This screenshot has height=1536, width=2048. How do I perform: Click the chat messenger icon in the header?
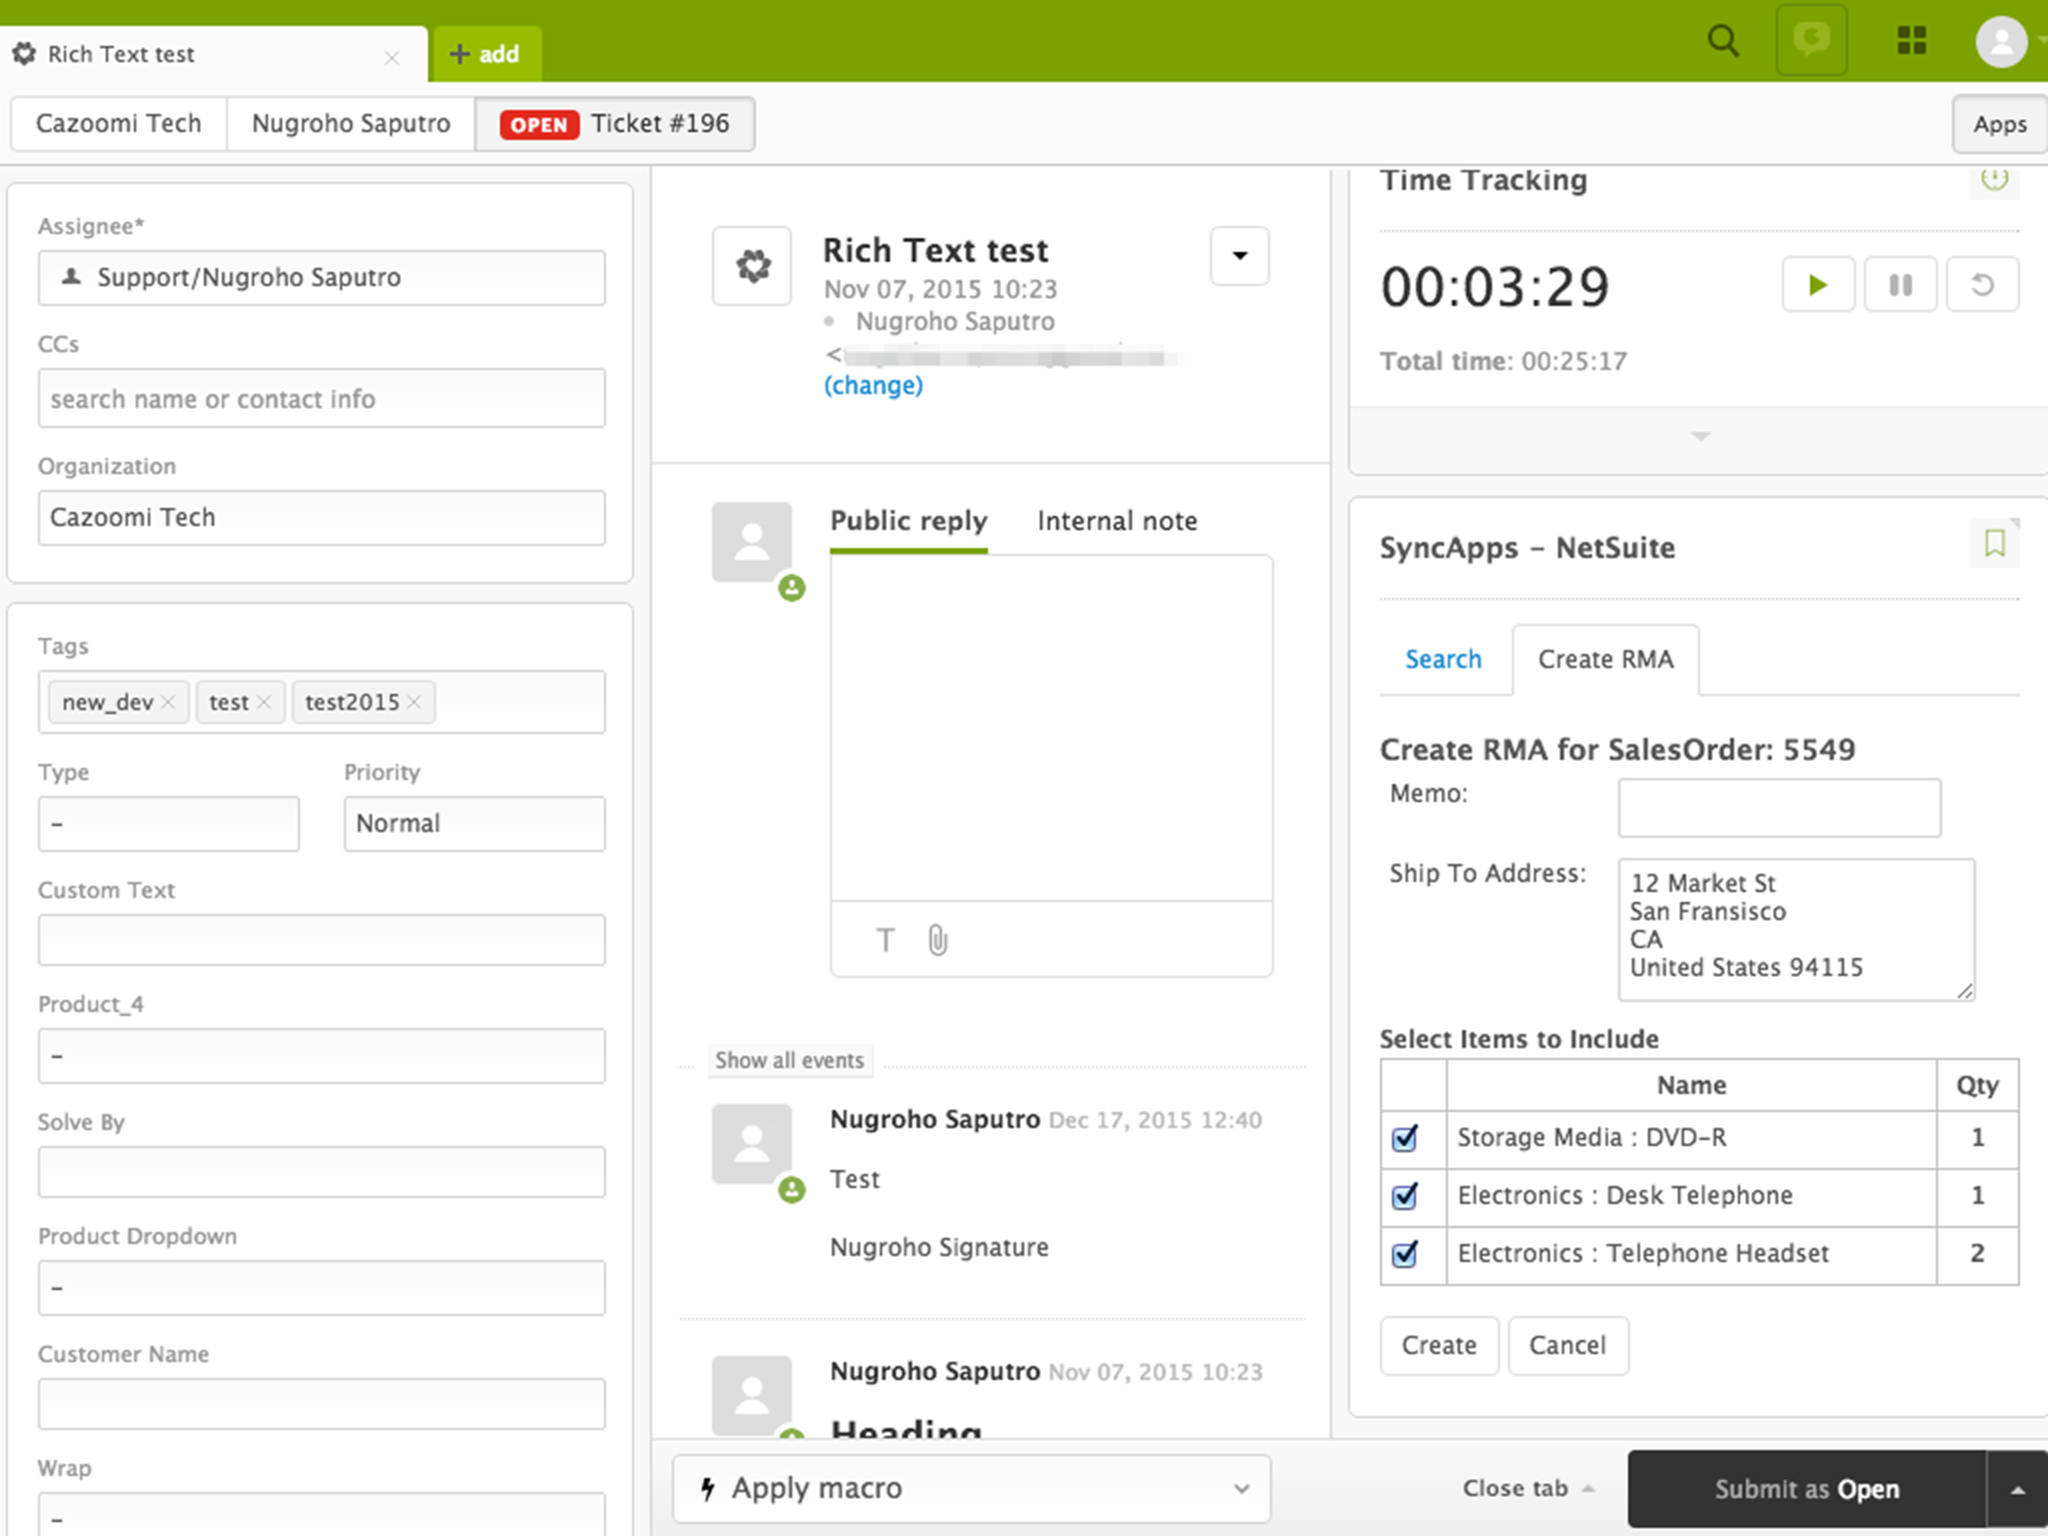tap(1812, 41)
